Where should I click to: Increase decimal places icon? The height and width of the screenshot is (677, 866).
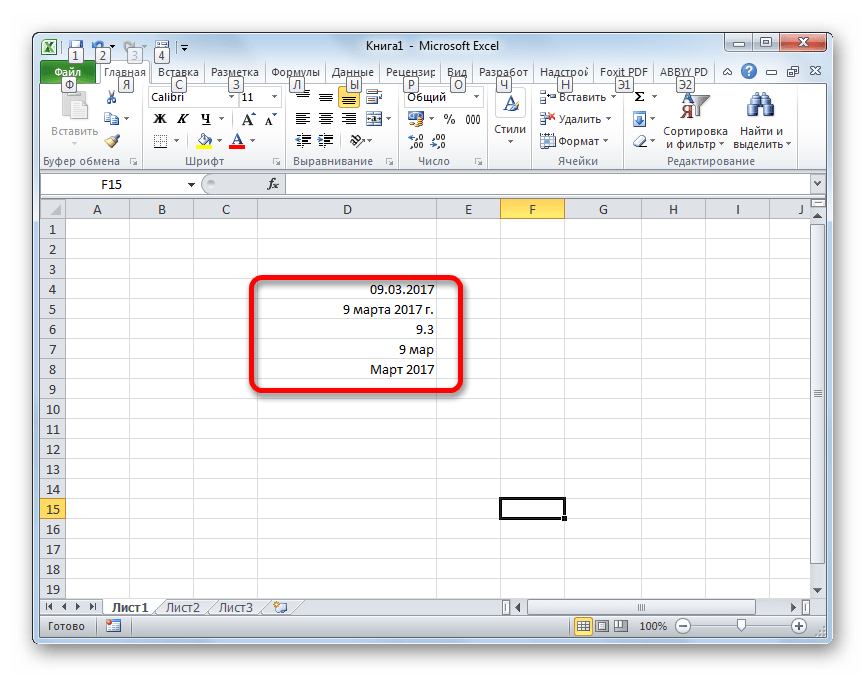(x=416, y=141)
